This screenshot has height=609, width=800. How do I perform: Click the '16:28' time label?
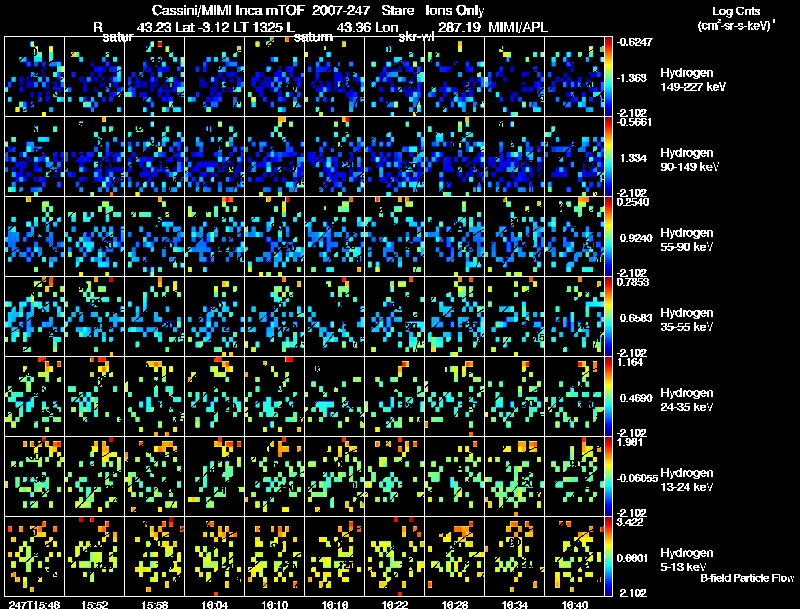455,605
